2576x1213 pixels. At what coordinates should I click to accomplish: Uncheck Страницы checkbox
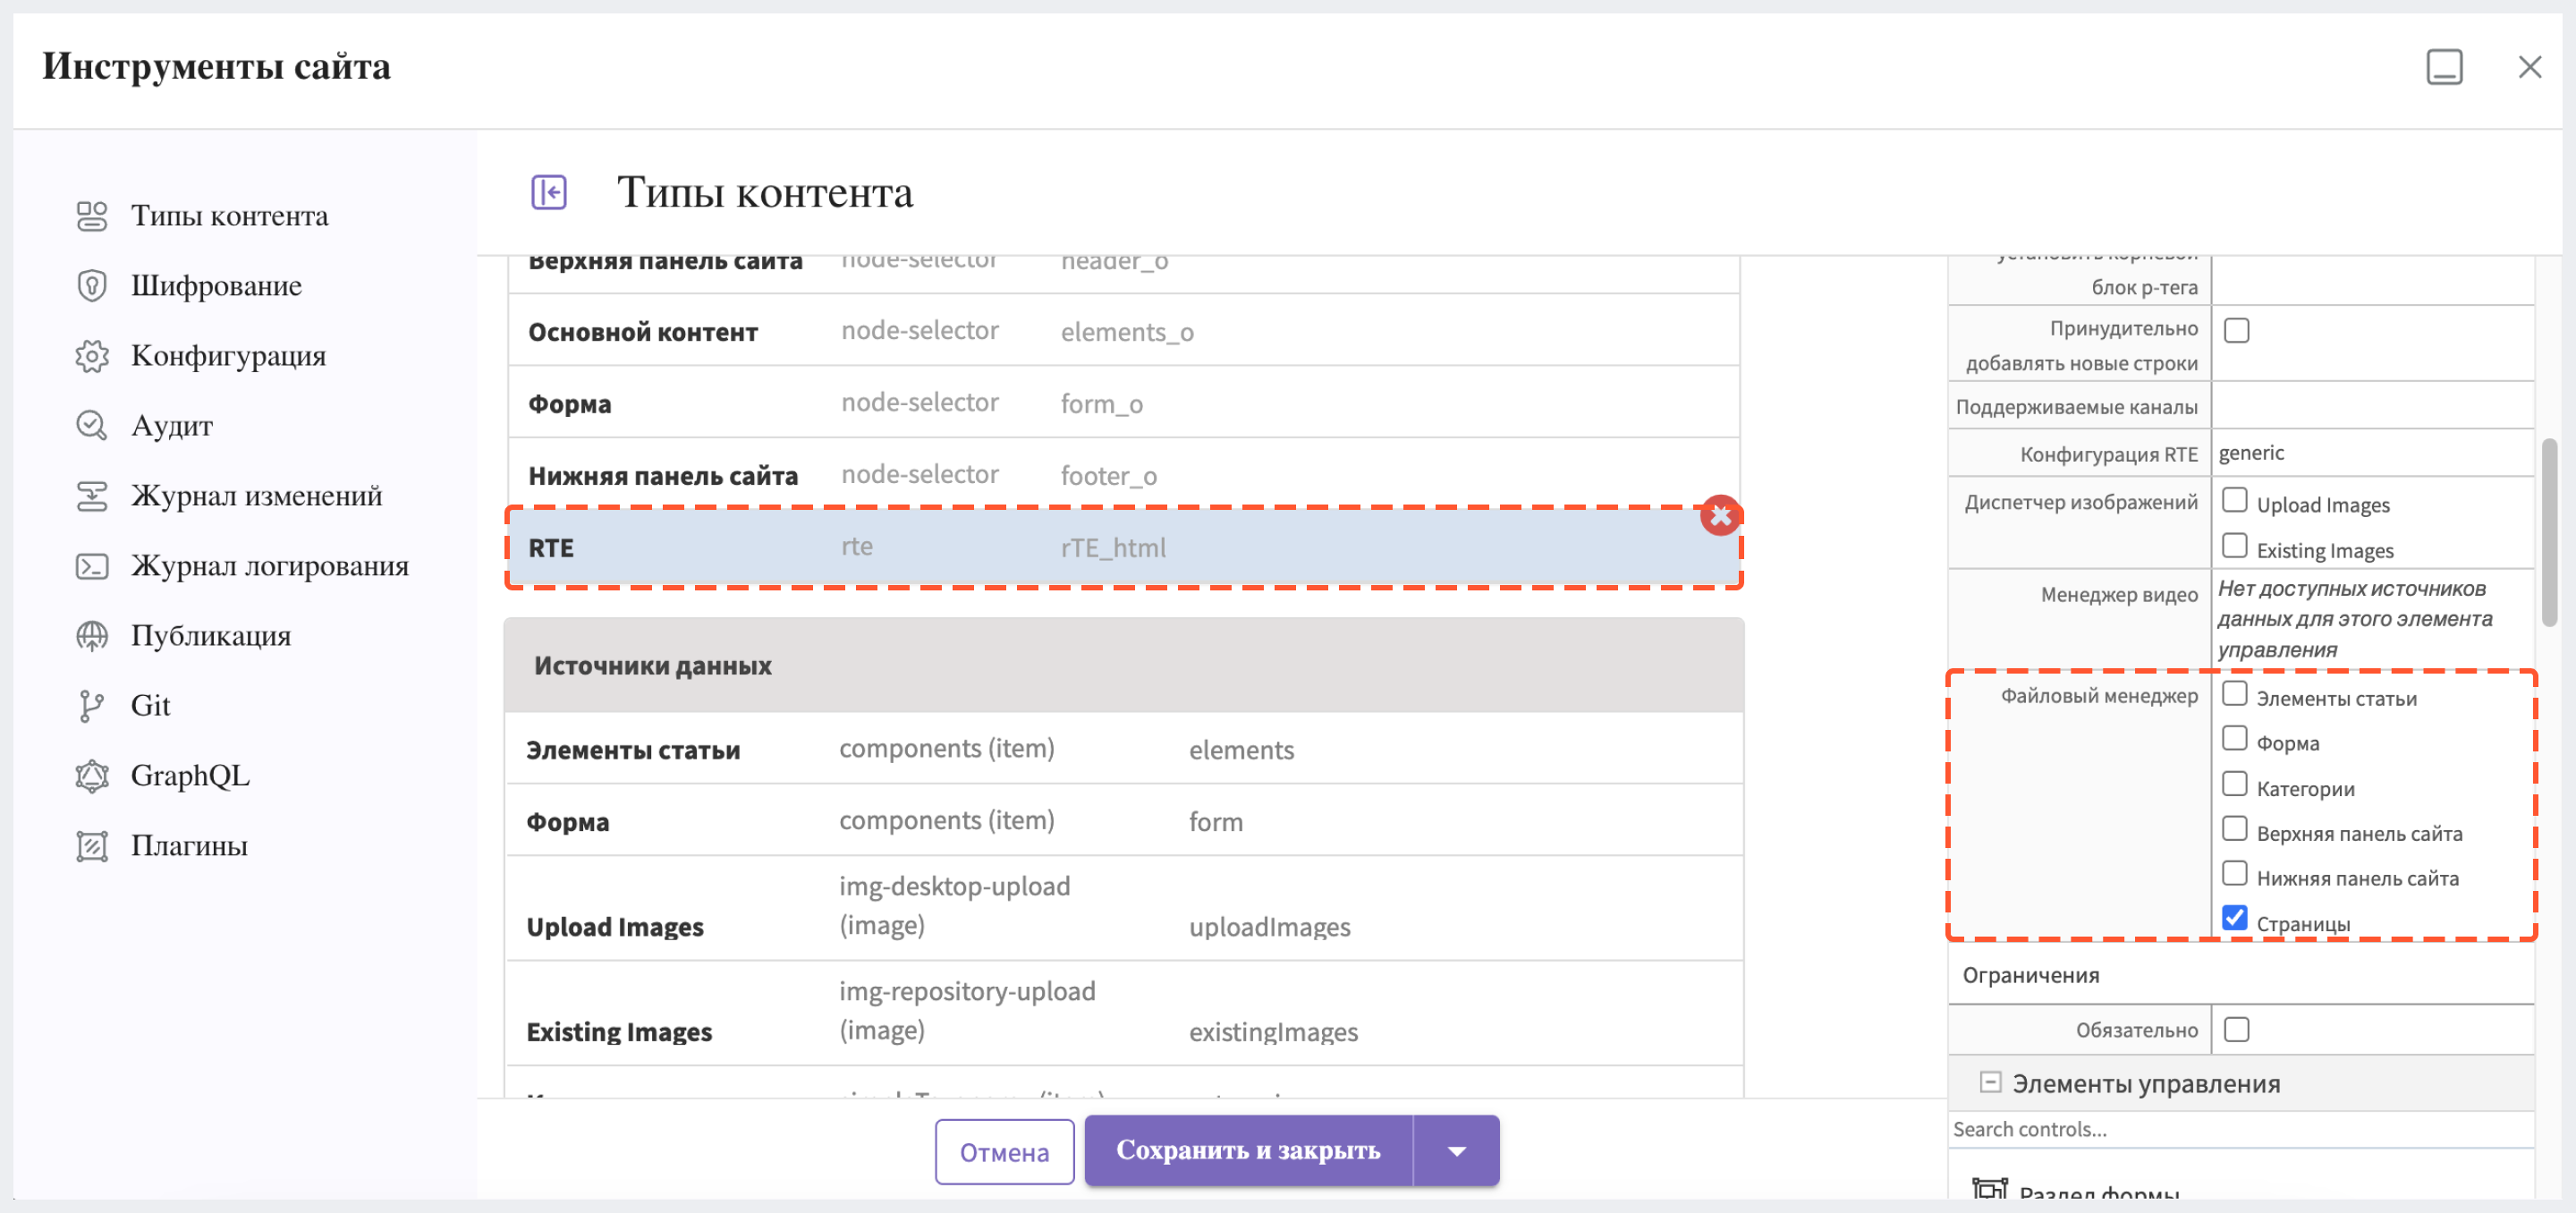(2234, 918)
